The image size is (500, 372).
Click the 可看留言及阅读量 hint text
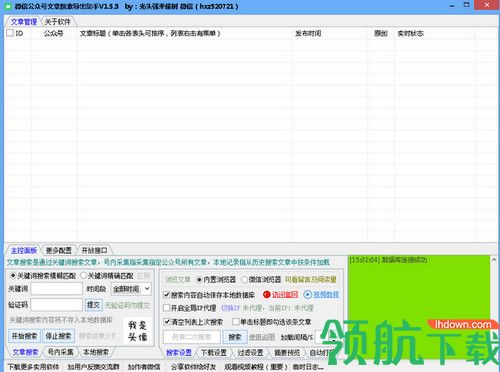pyautogui.click(x=311, y=280)
